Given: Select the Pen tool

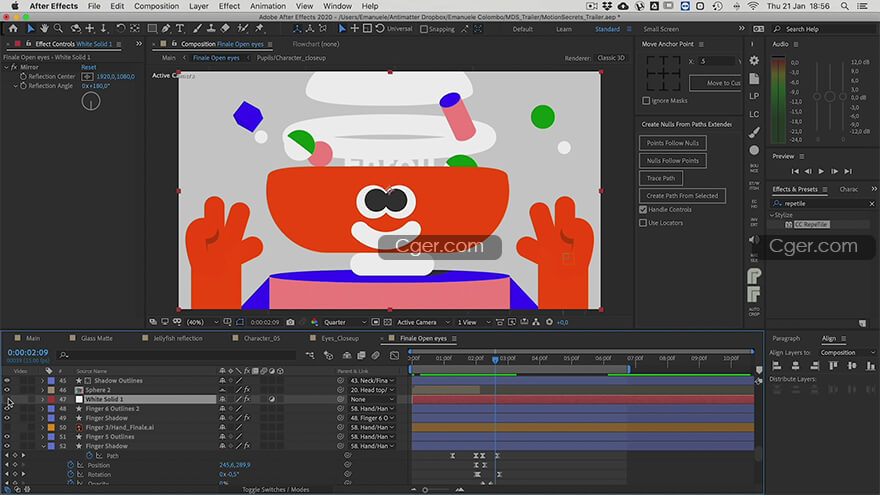Looking at the screenshot, I should click(166, 28).
